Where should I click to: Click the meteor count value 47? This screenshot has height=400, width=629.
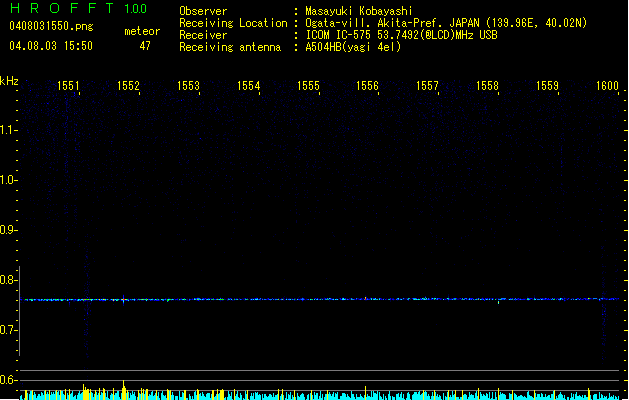[x=145, y=46]
